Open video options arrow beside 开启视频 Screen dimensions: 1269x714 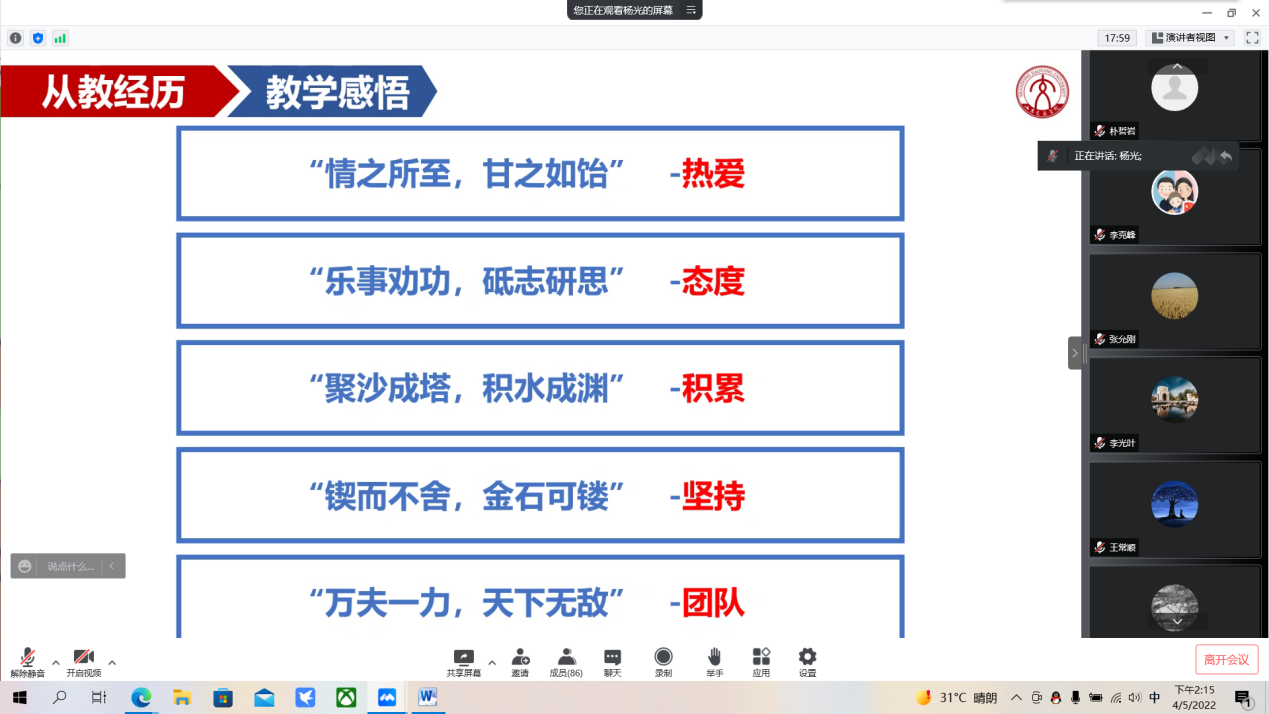pyautogui.click(x=112, y=662)
